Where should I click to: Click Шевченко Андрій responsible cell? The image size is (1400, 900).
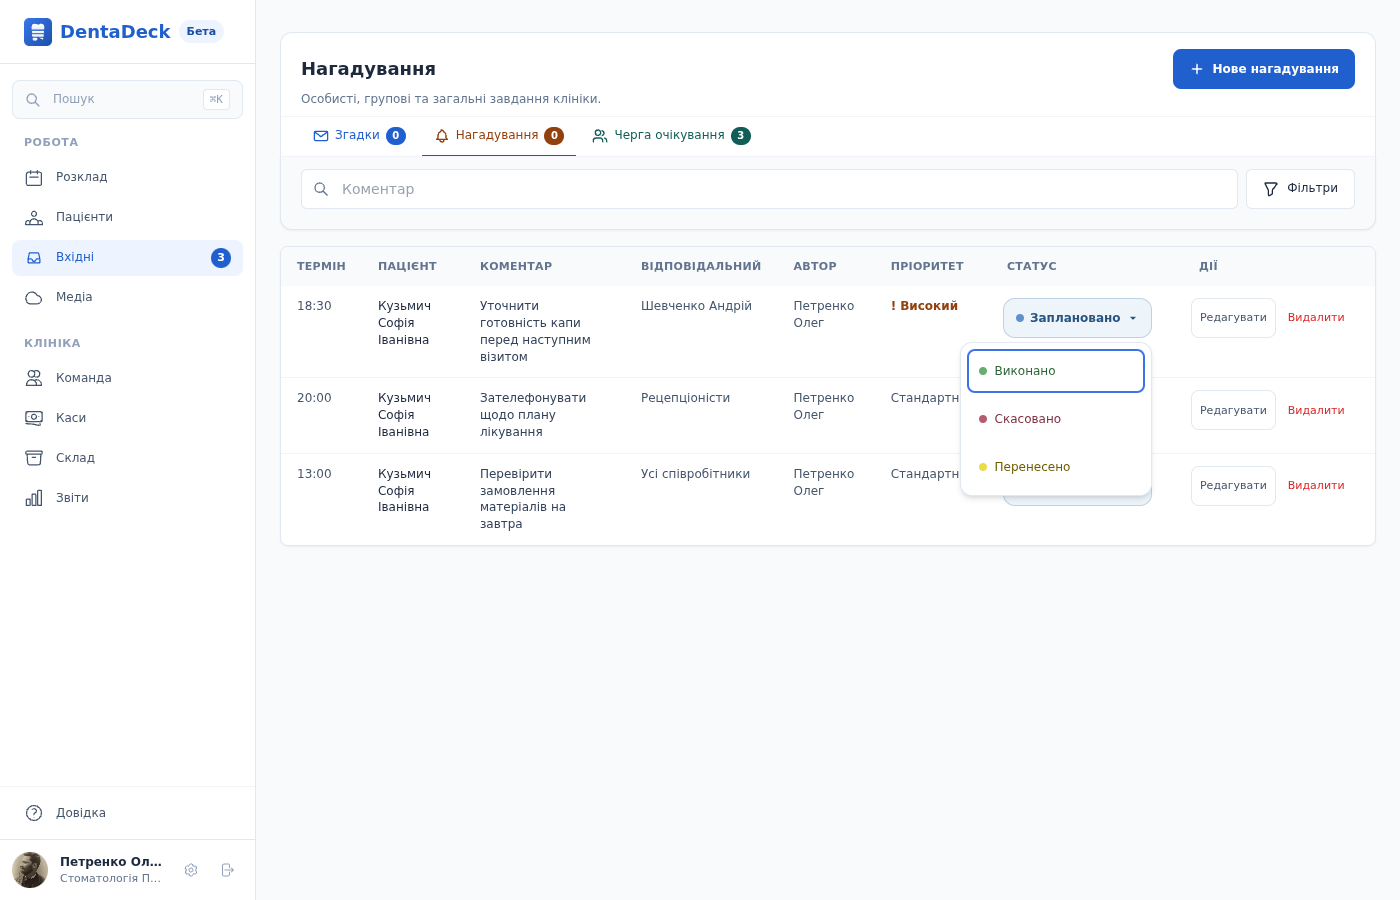[x=696, y=306]
